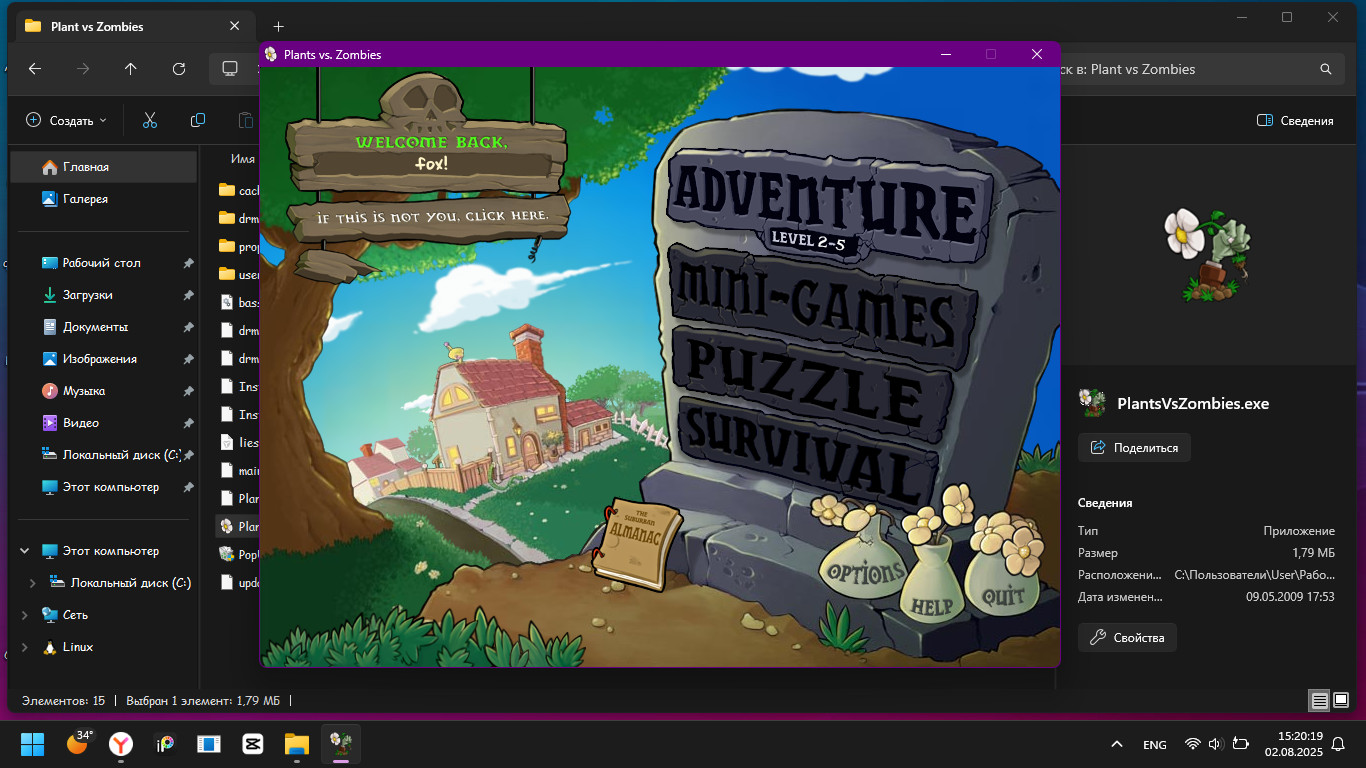Viewport: 1366px width, 768px height.
Task: Select the 'user' folder in file list
Action: click(x=238, y=274)
